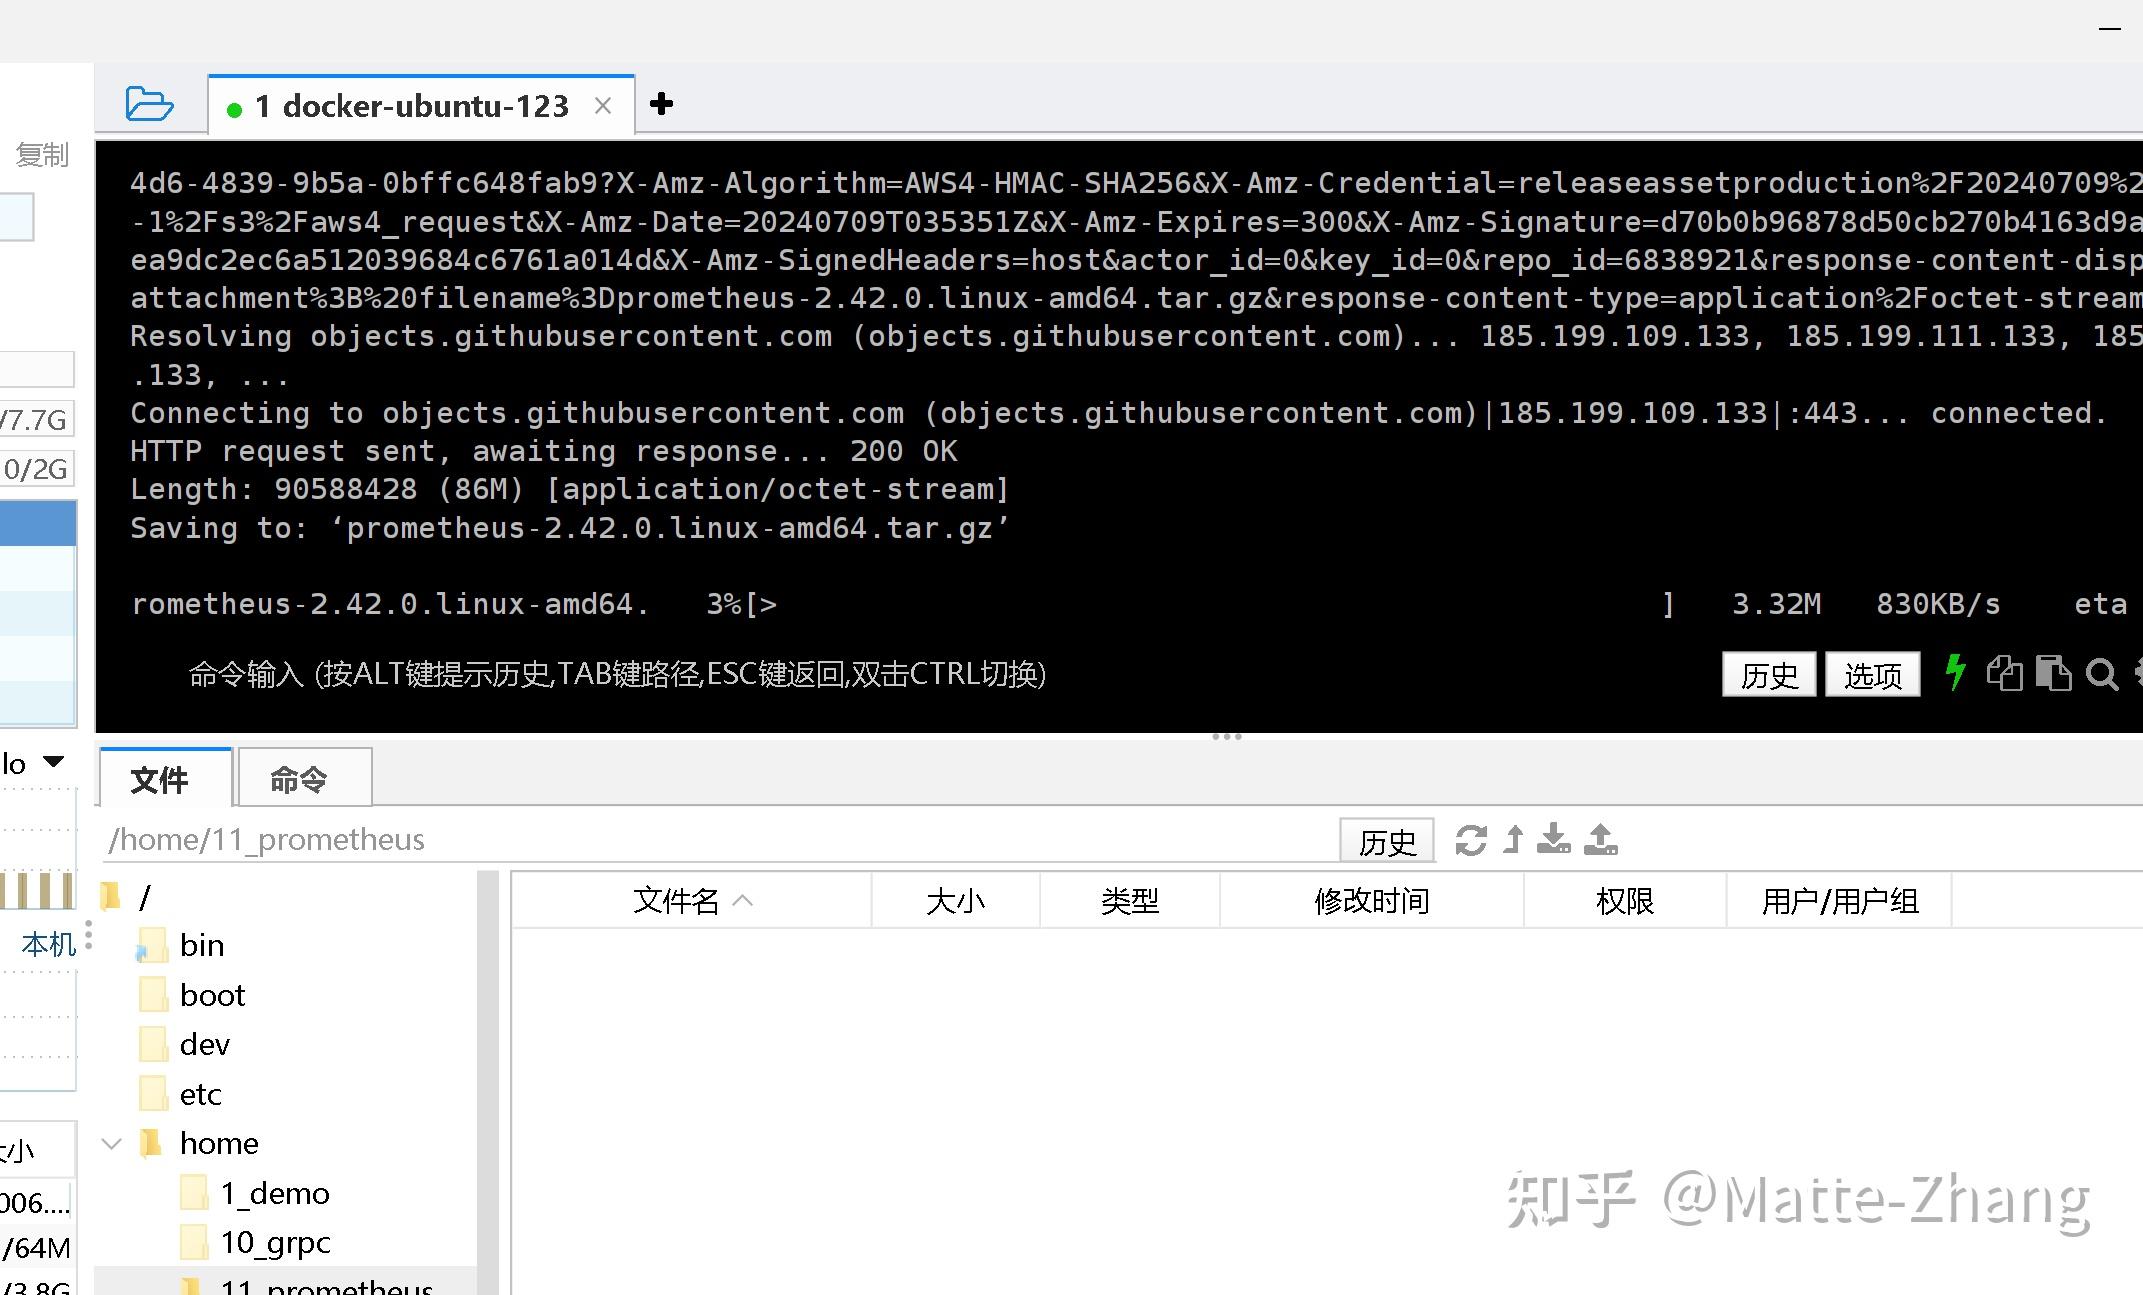Select the docker-ubuntu-123 session tab
Viewport: 2143px width, 1295px height.
[x=412, y=106]
